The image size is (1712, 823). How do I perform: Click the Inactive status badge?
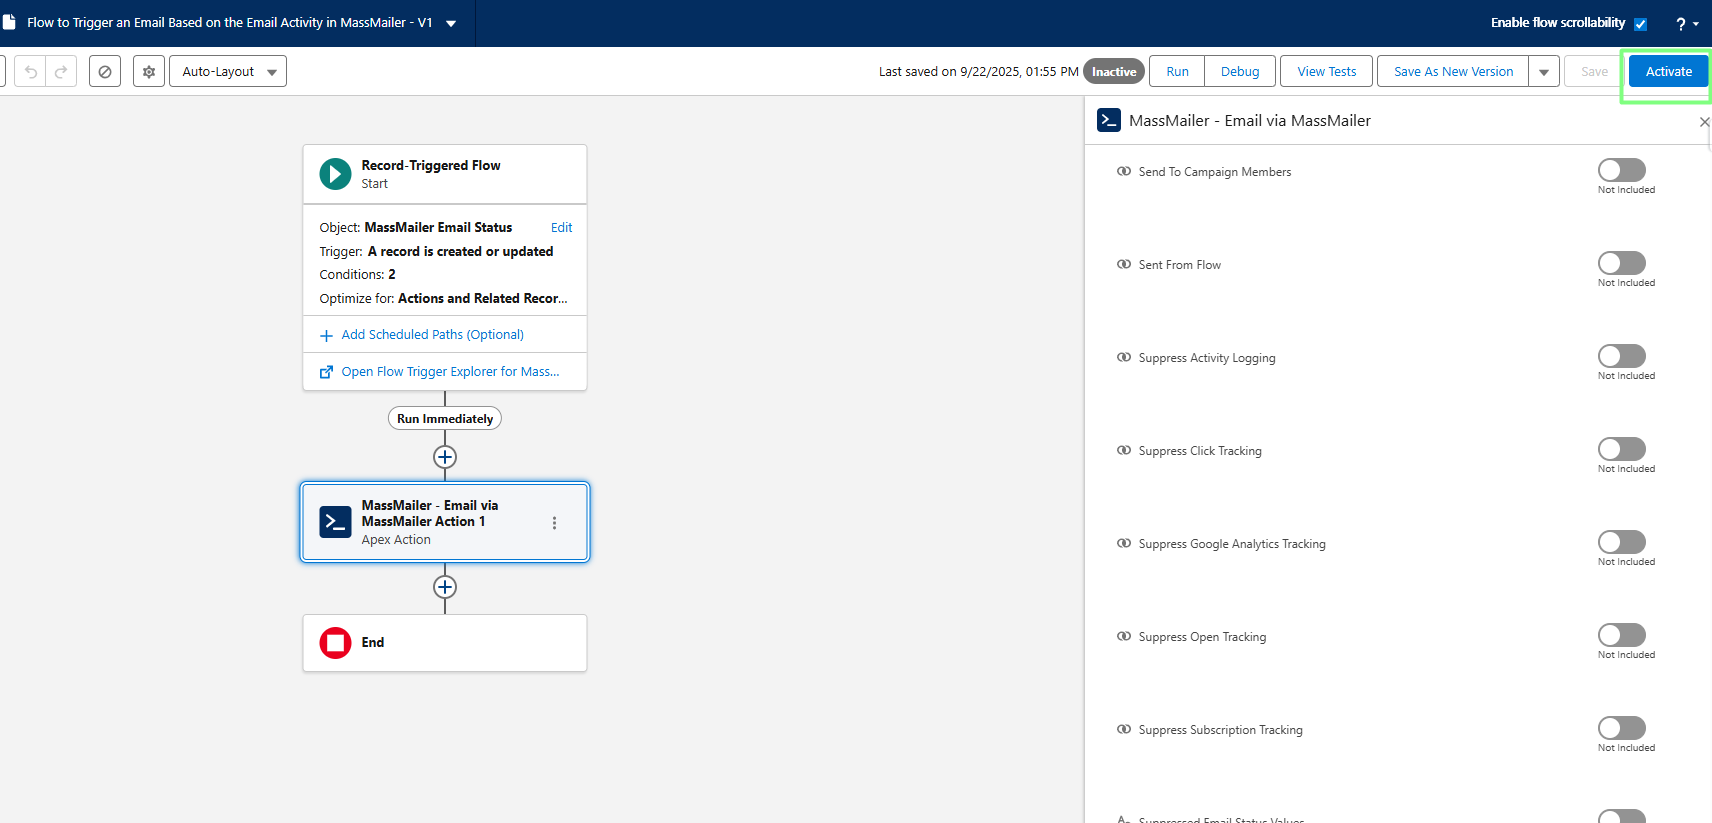[1114, 72]
